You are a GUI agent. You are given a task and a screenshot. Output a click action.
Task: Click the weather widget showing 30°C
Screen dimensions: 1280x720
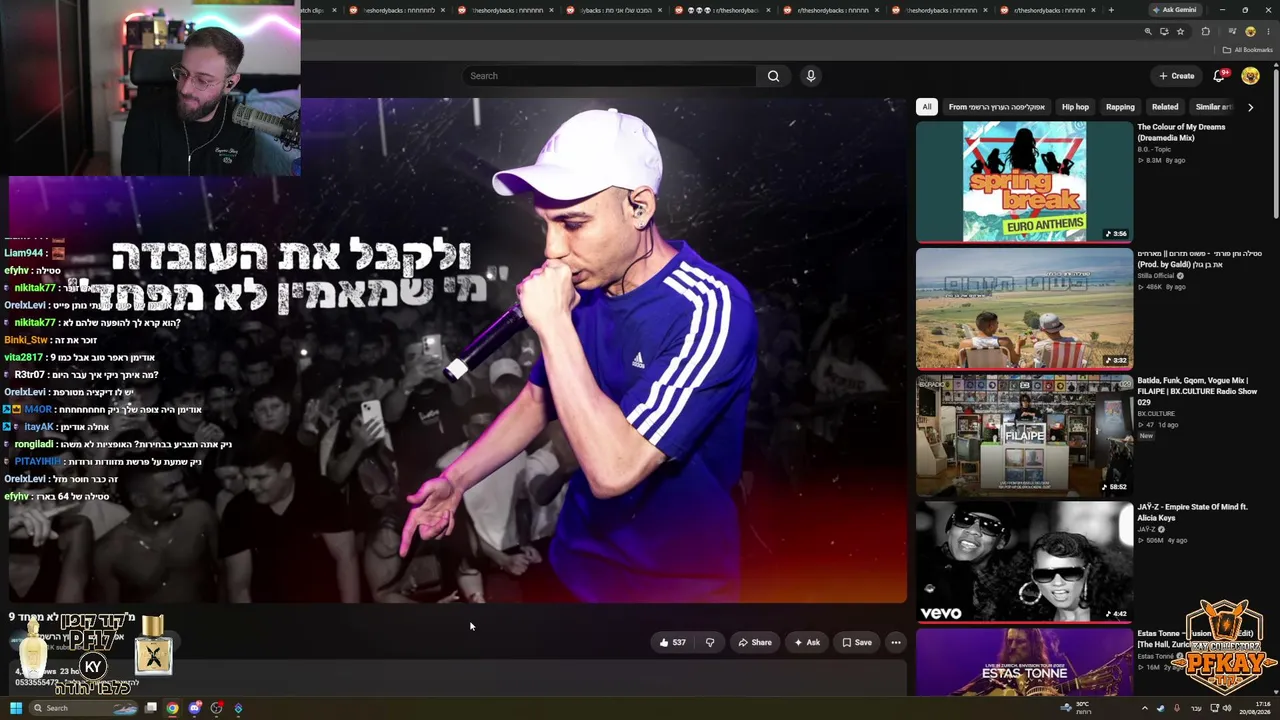pyautogui.click(x=1076, y=708)
